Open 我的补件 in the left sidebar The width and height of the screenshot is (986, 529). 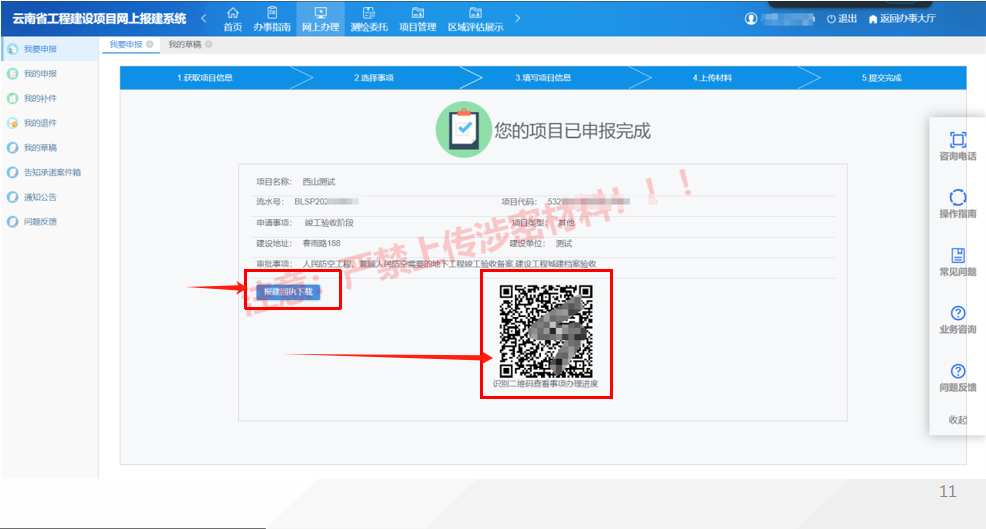40,98
